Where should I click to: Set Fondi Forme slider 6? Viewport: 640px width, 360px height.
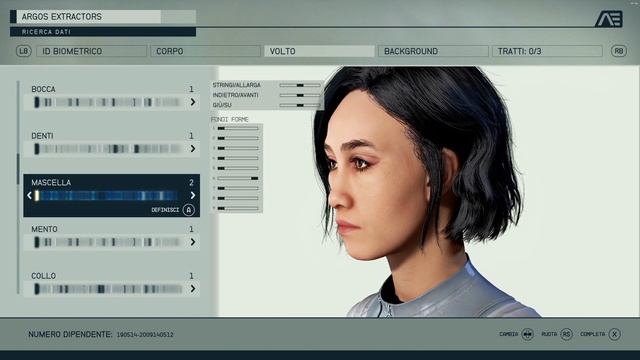coord(238,178)
